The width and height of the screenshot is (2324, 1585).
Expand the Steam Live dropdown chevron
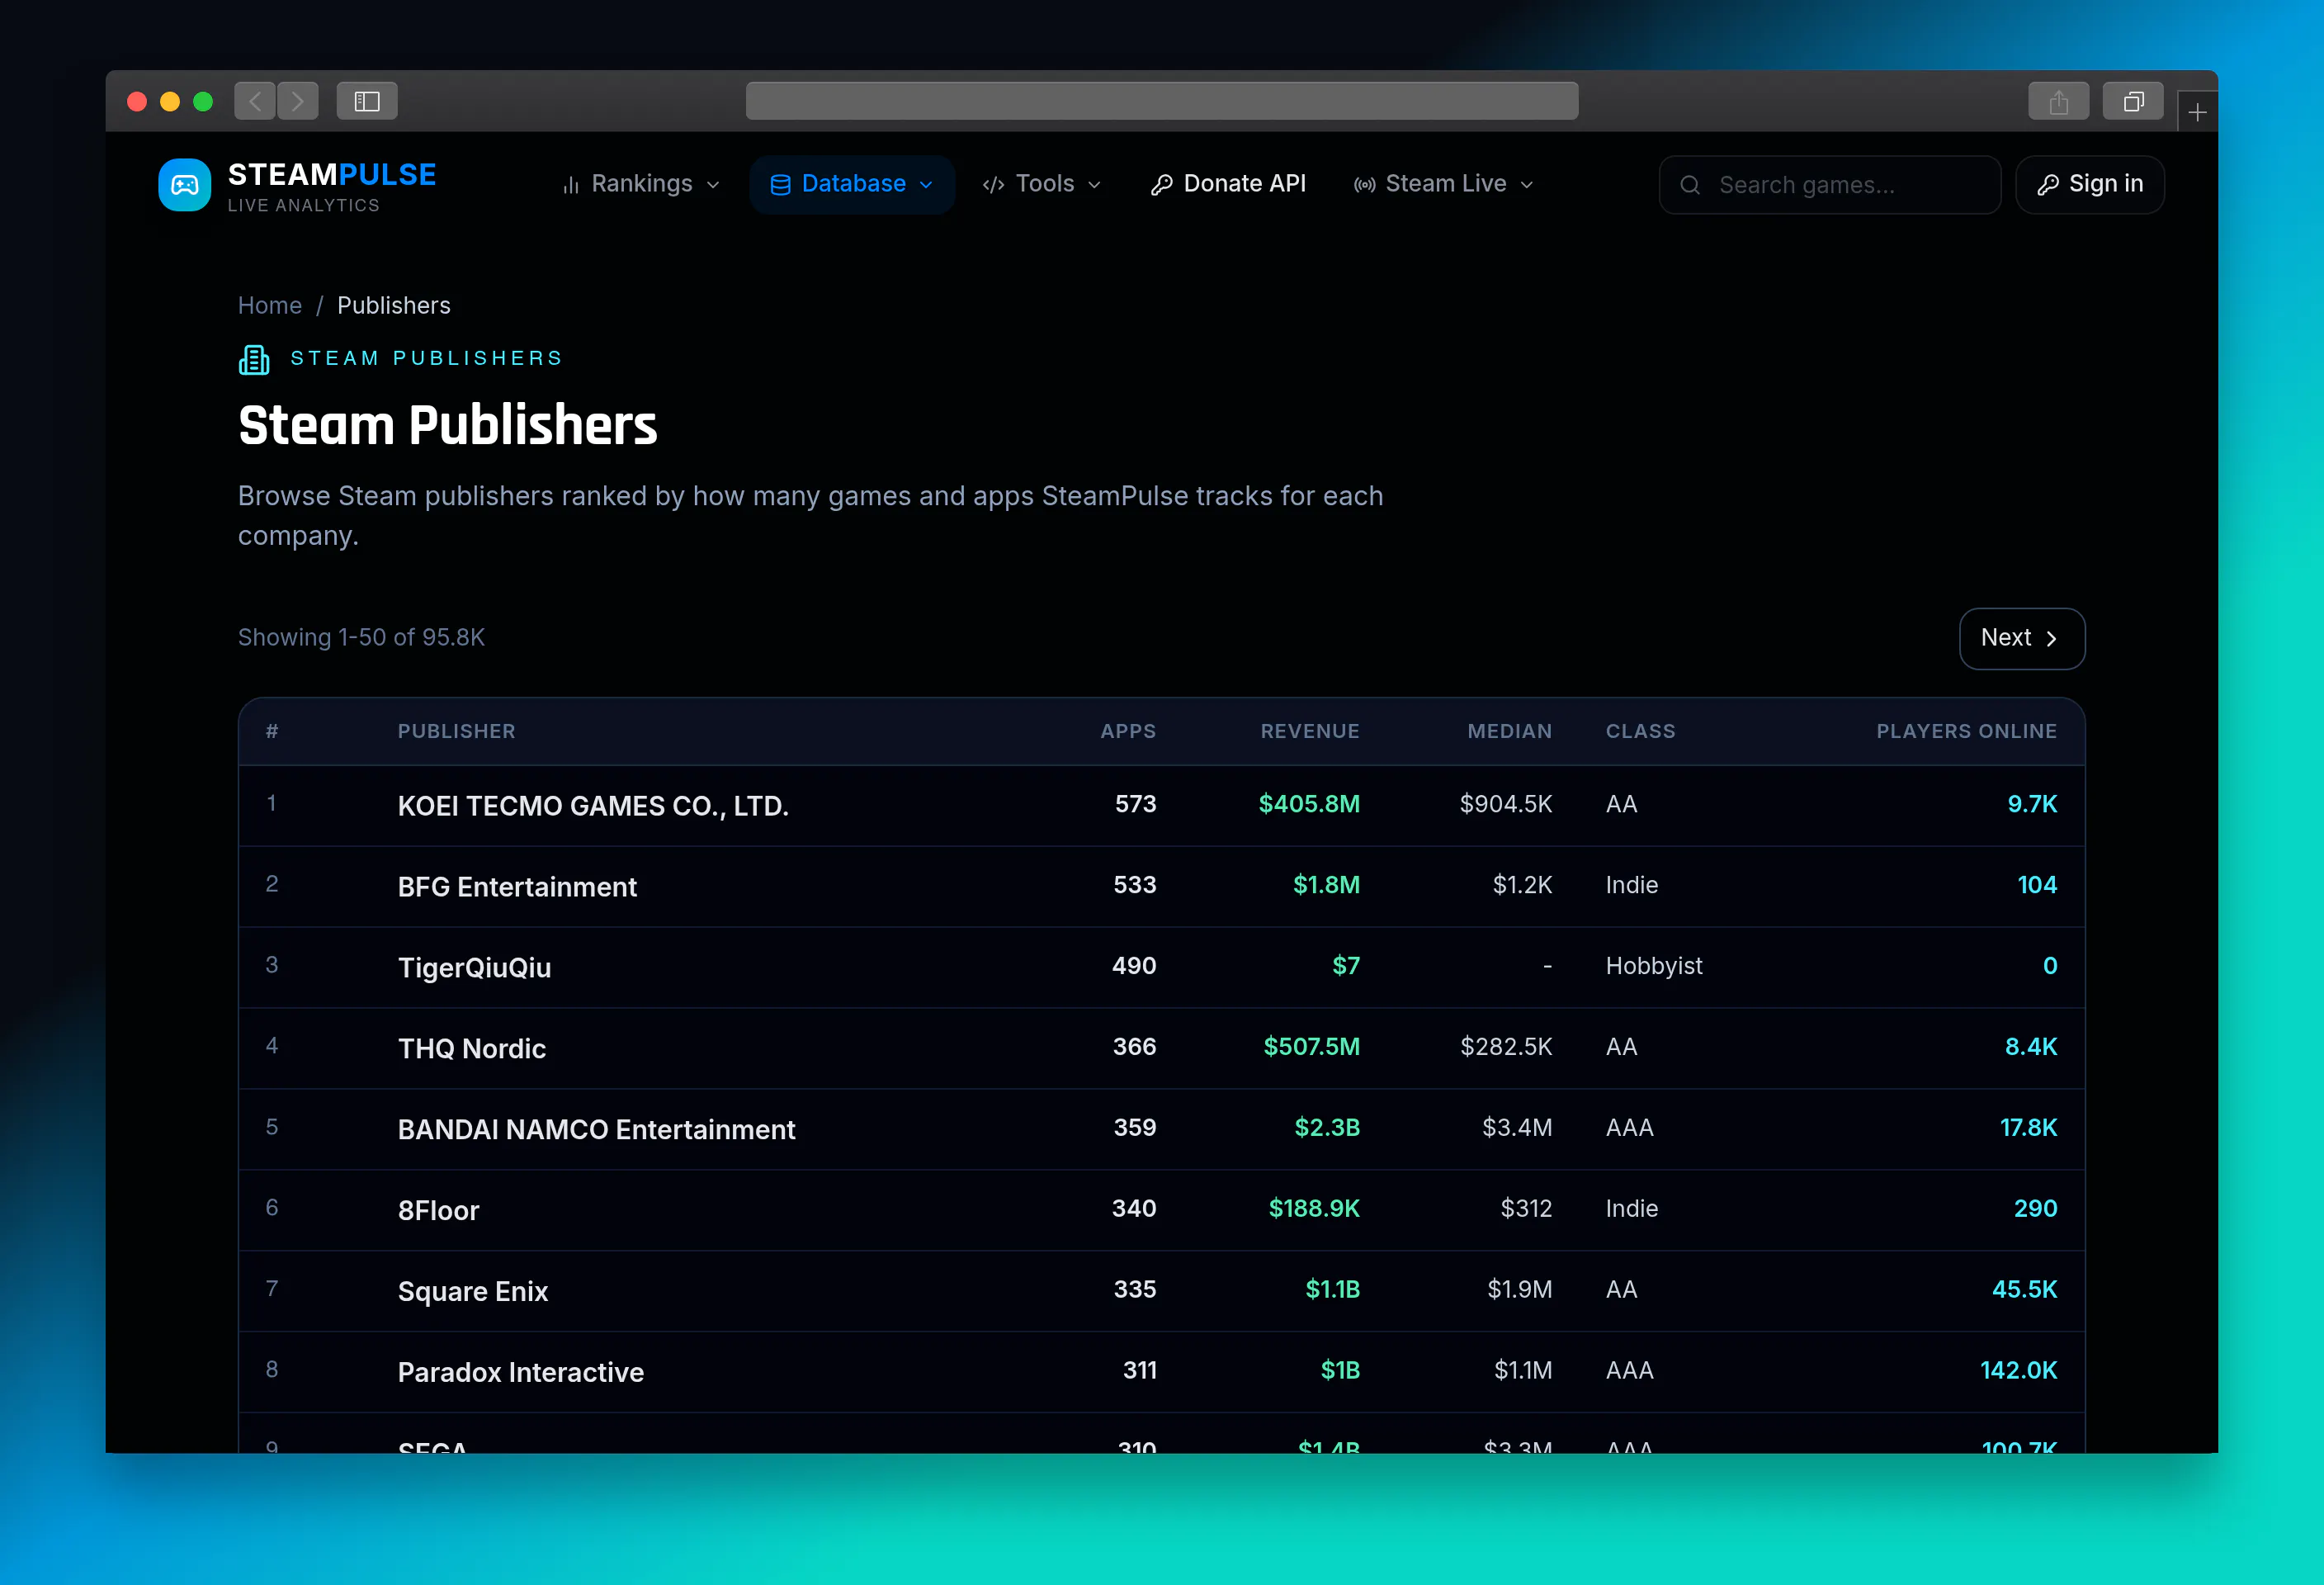pos(1526,185)
